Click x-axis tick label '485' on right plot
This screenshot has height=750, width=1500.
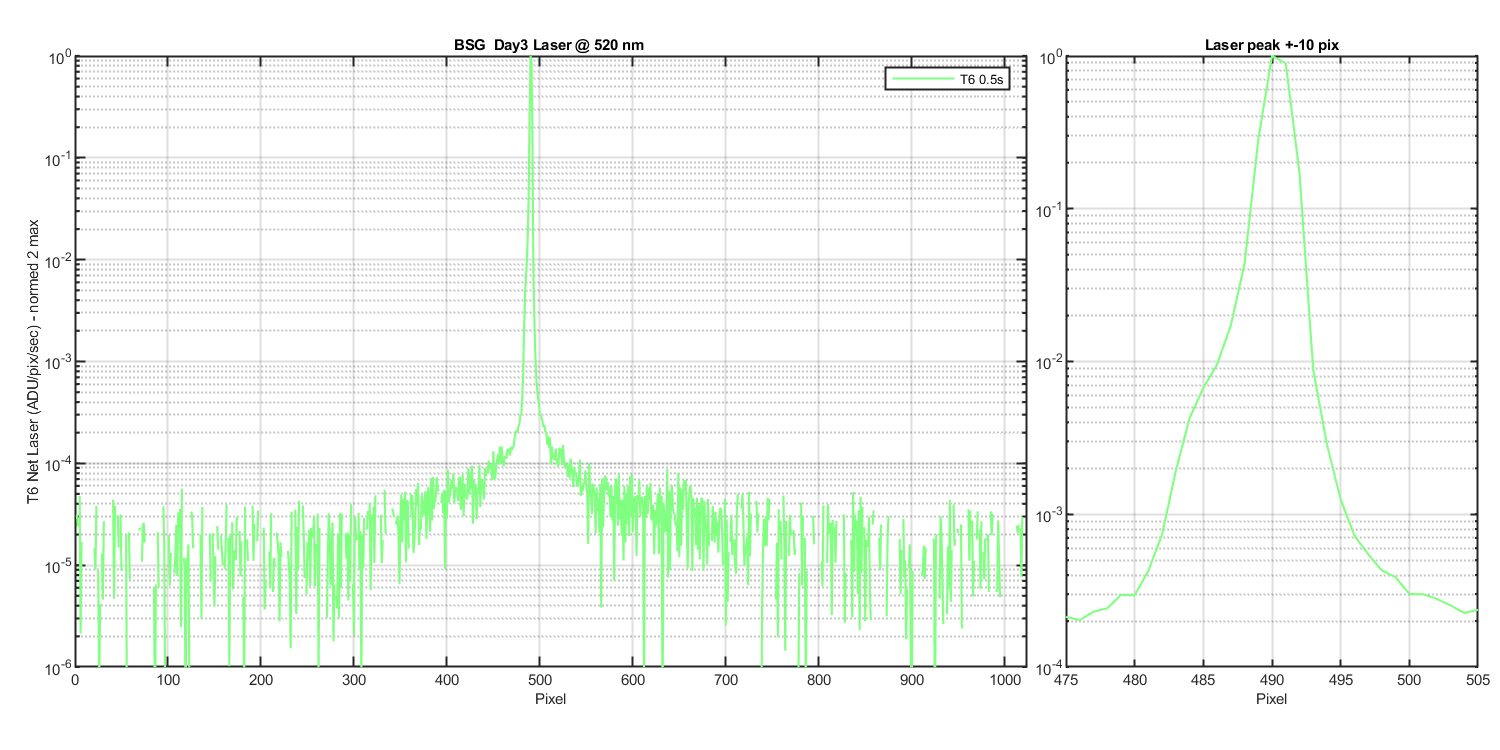click(1203, 680)
